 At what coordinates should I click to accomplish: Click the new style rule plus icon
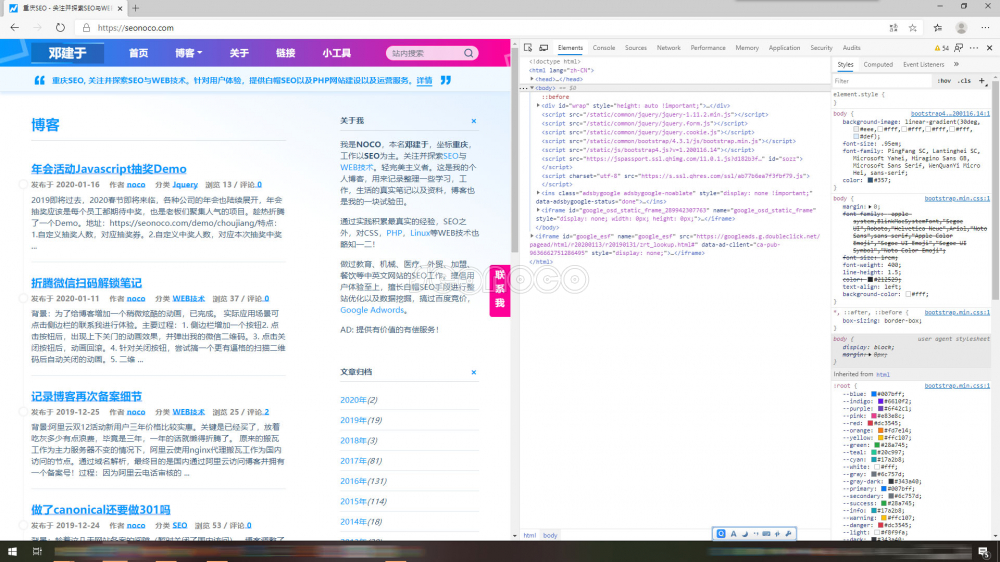(982, 80)
